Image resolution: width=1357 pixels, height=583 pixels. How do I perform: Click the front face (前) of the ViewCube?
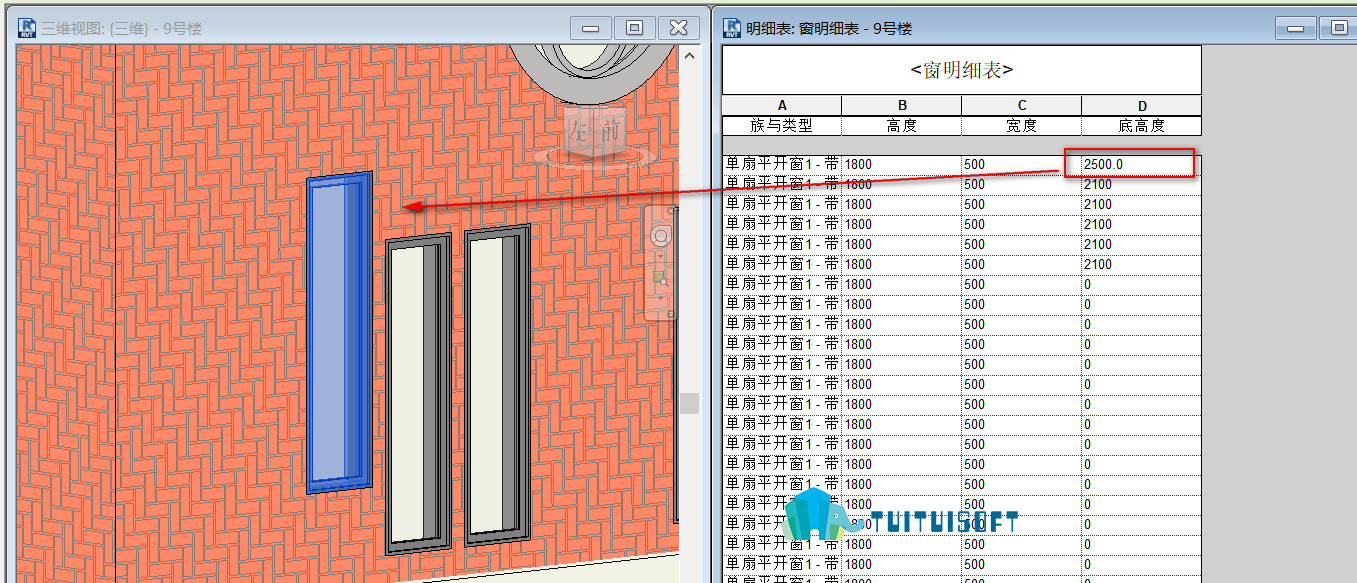point(608,130)
